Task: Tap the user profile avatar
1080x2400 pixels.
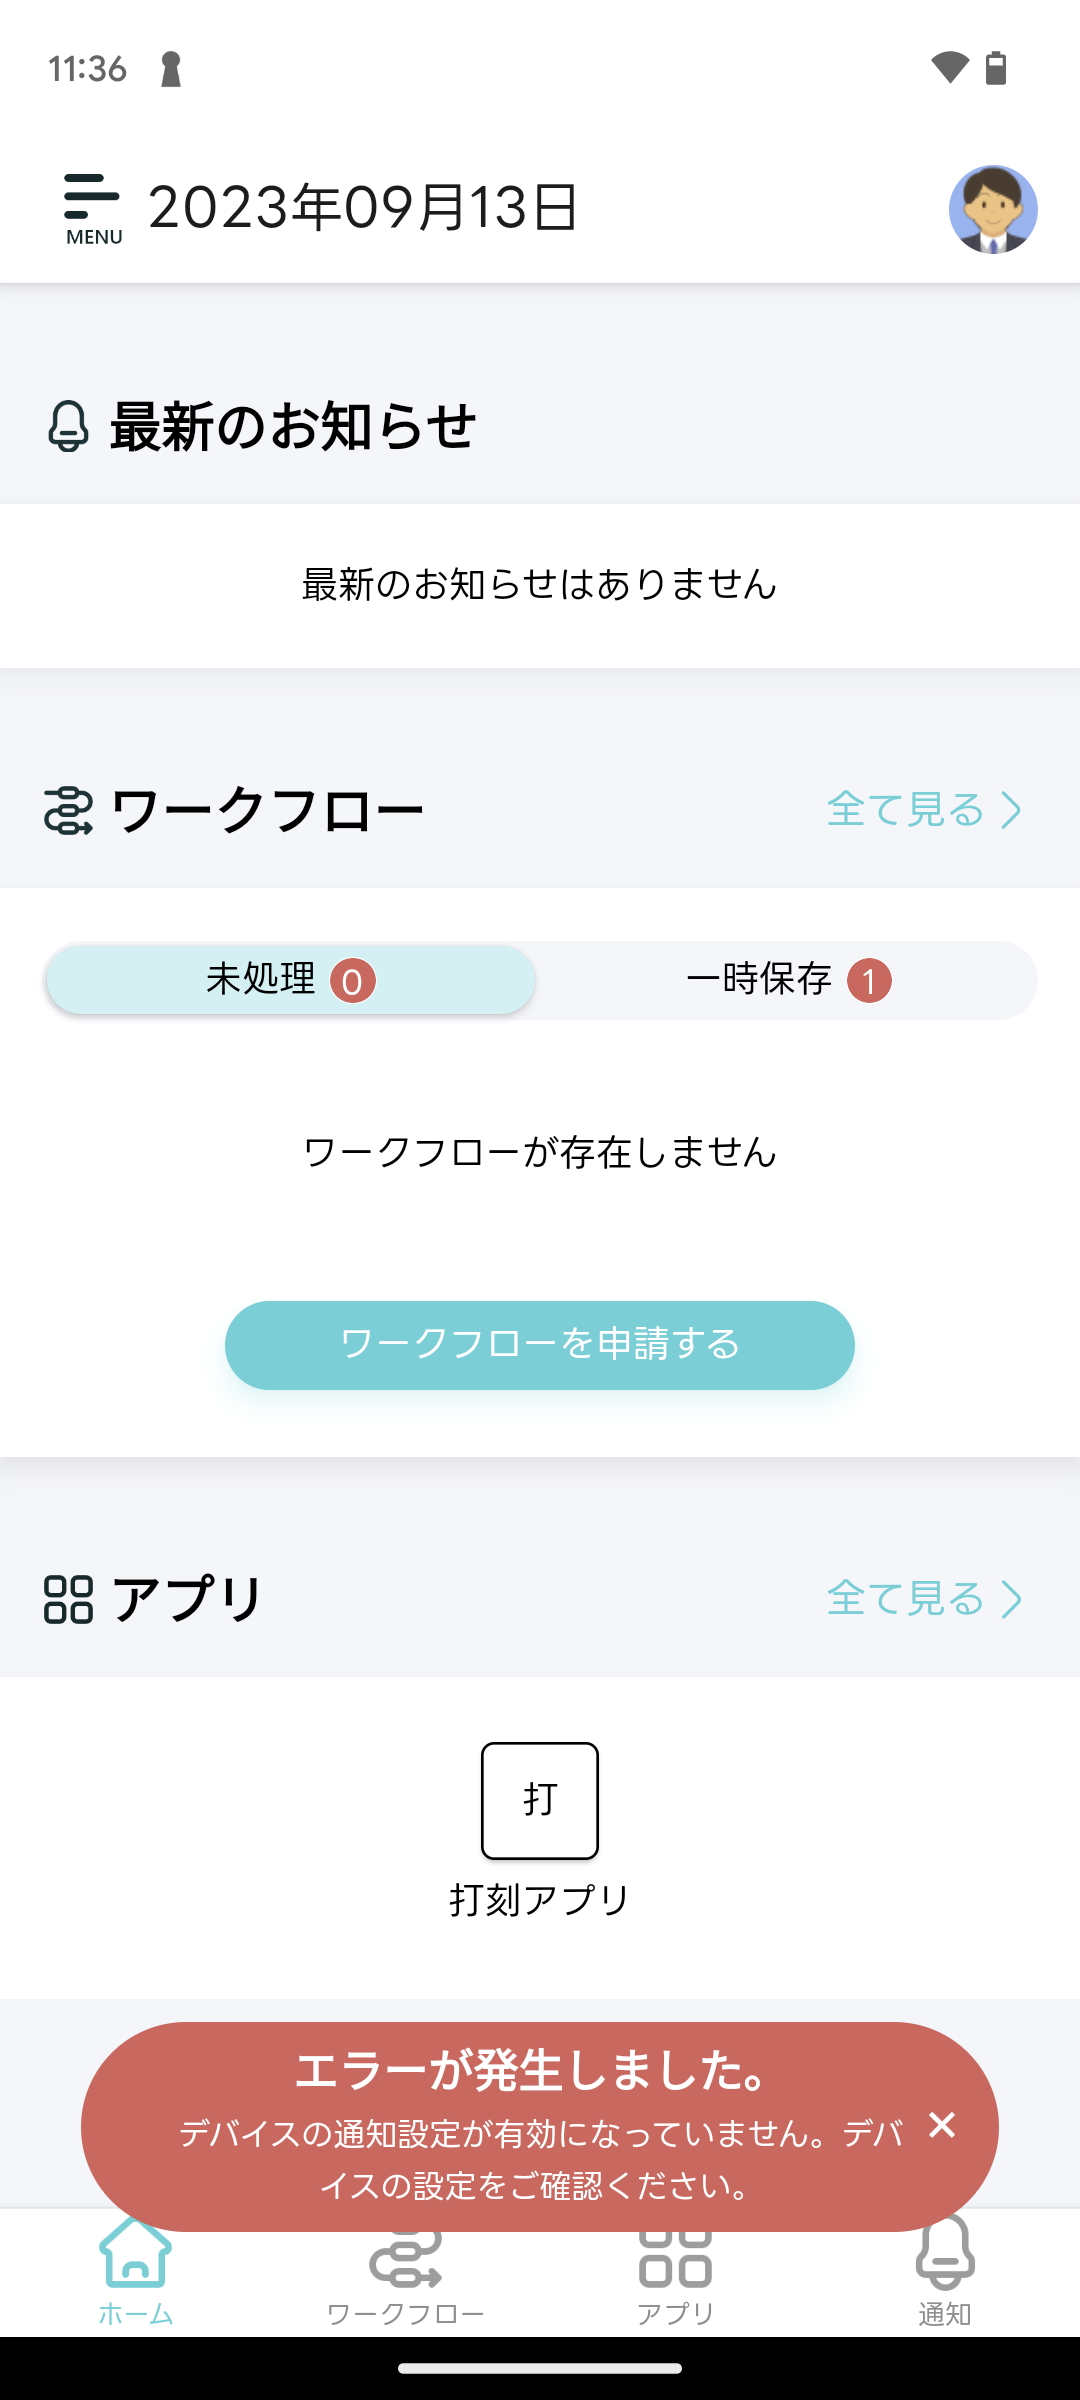Action: [x=992, y=209]
